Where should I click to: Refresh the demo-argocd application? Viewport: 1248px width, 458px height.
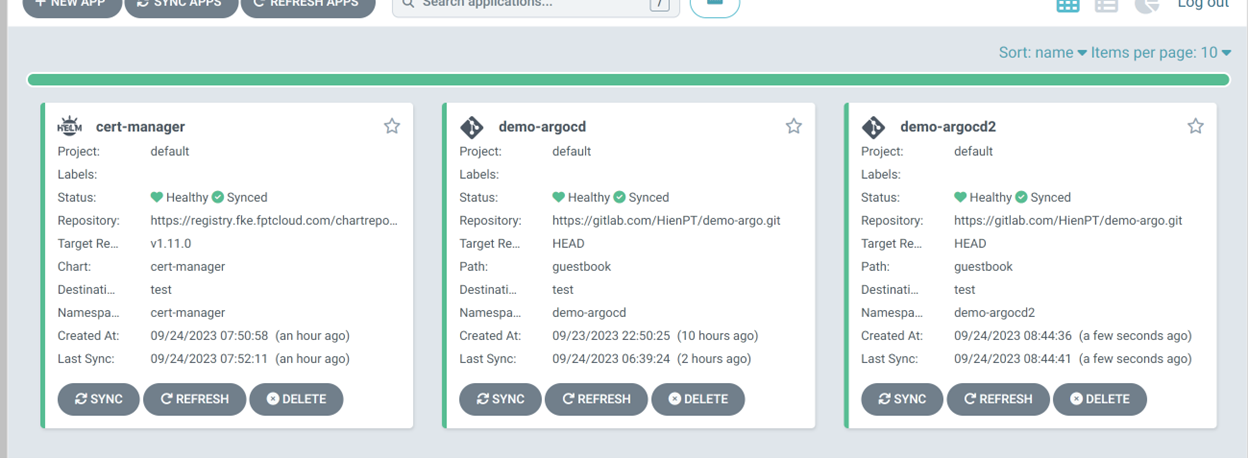(596, 399)
